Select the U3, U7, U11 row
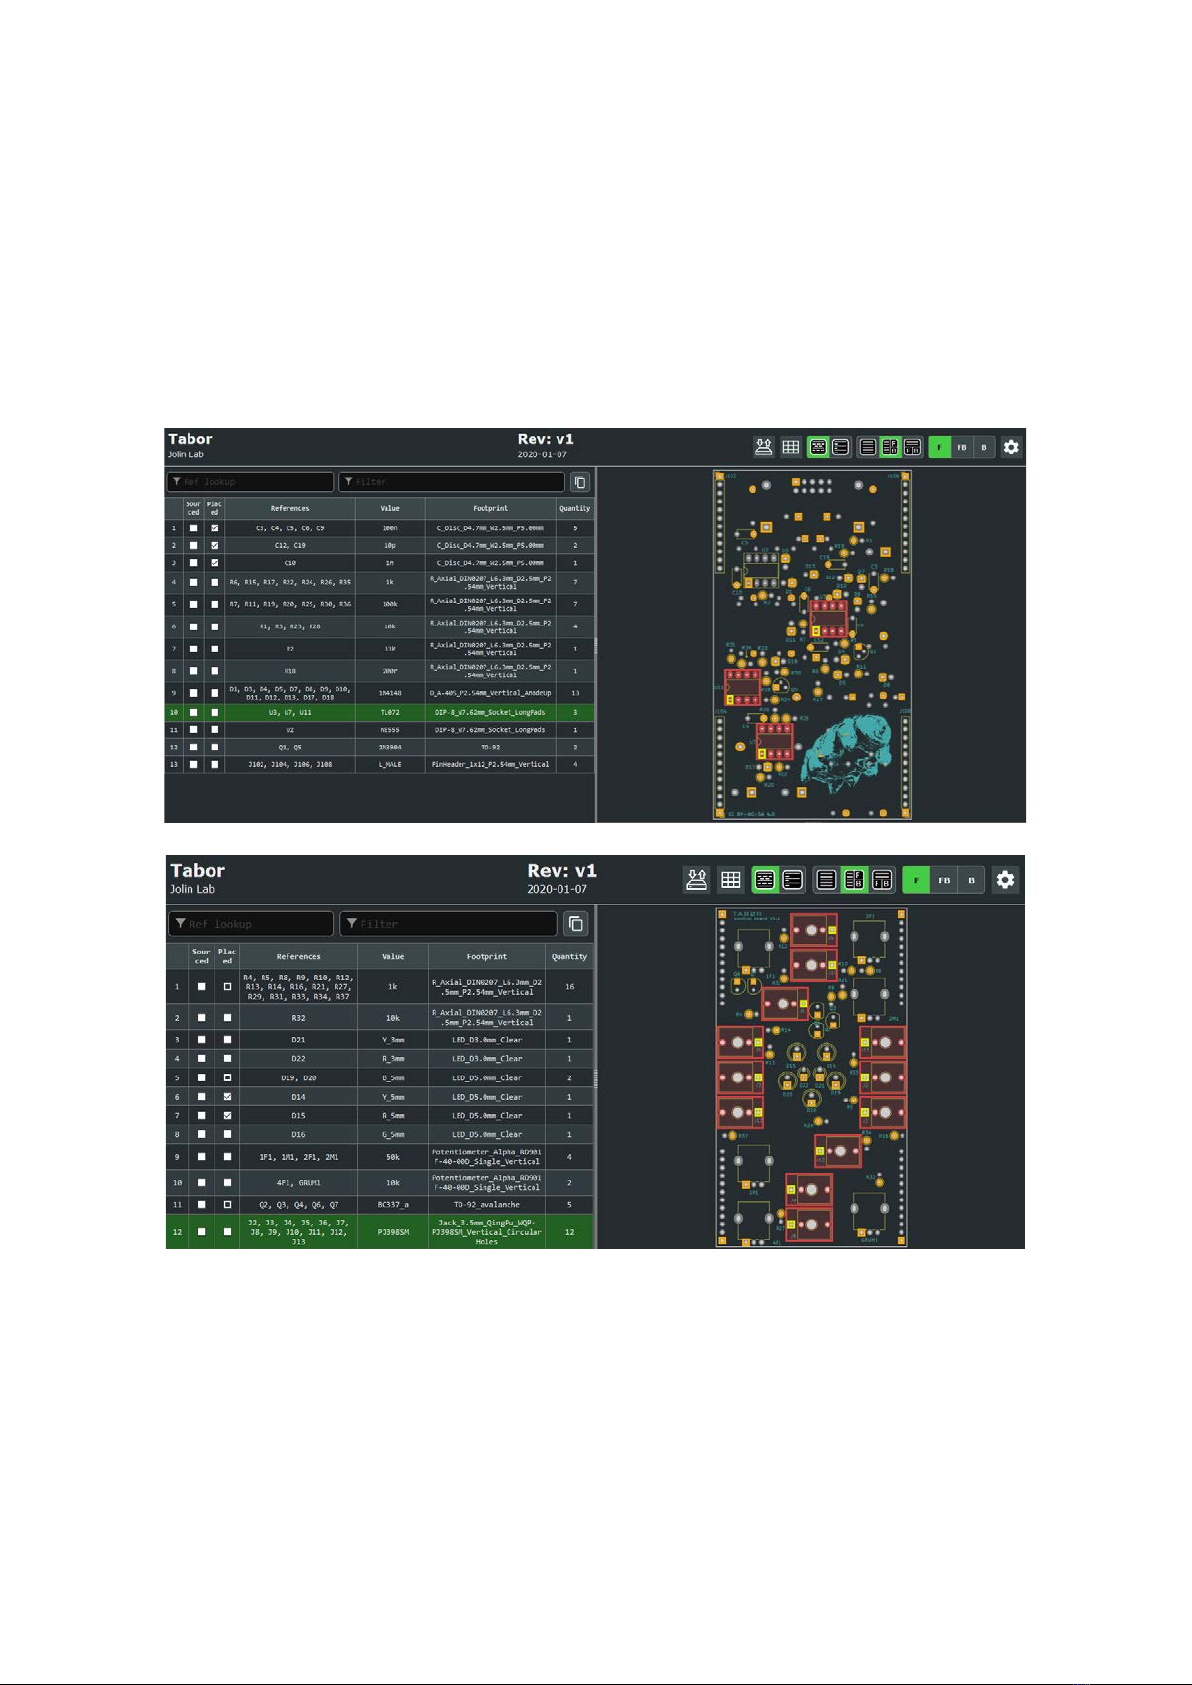Viewport: 1192px width, 1685px height. pyautogui.click(x=380, y=713)
